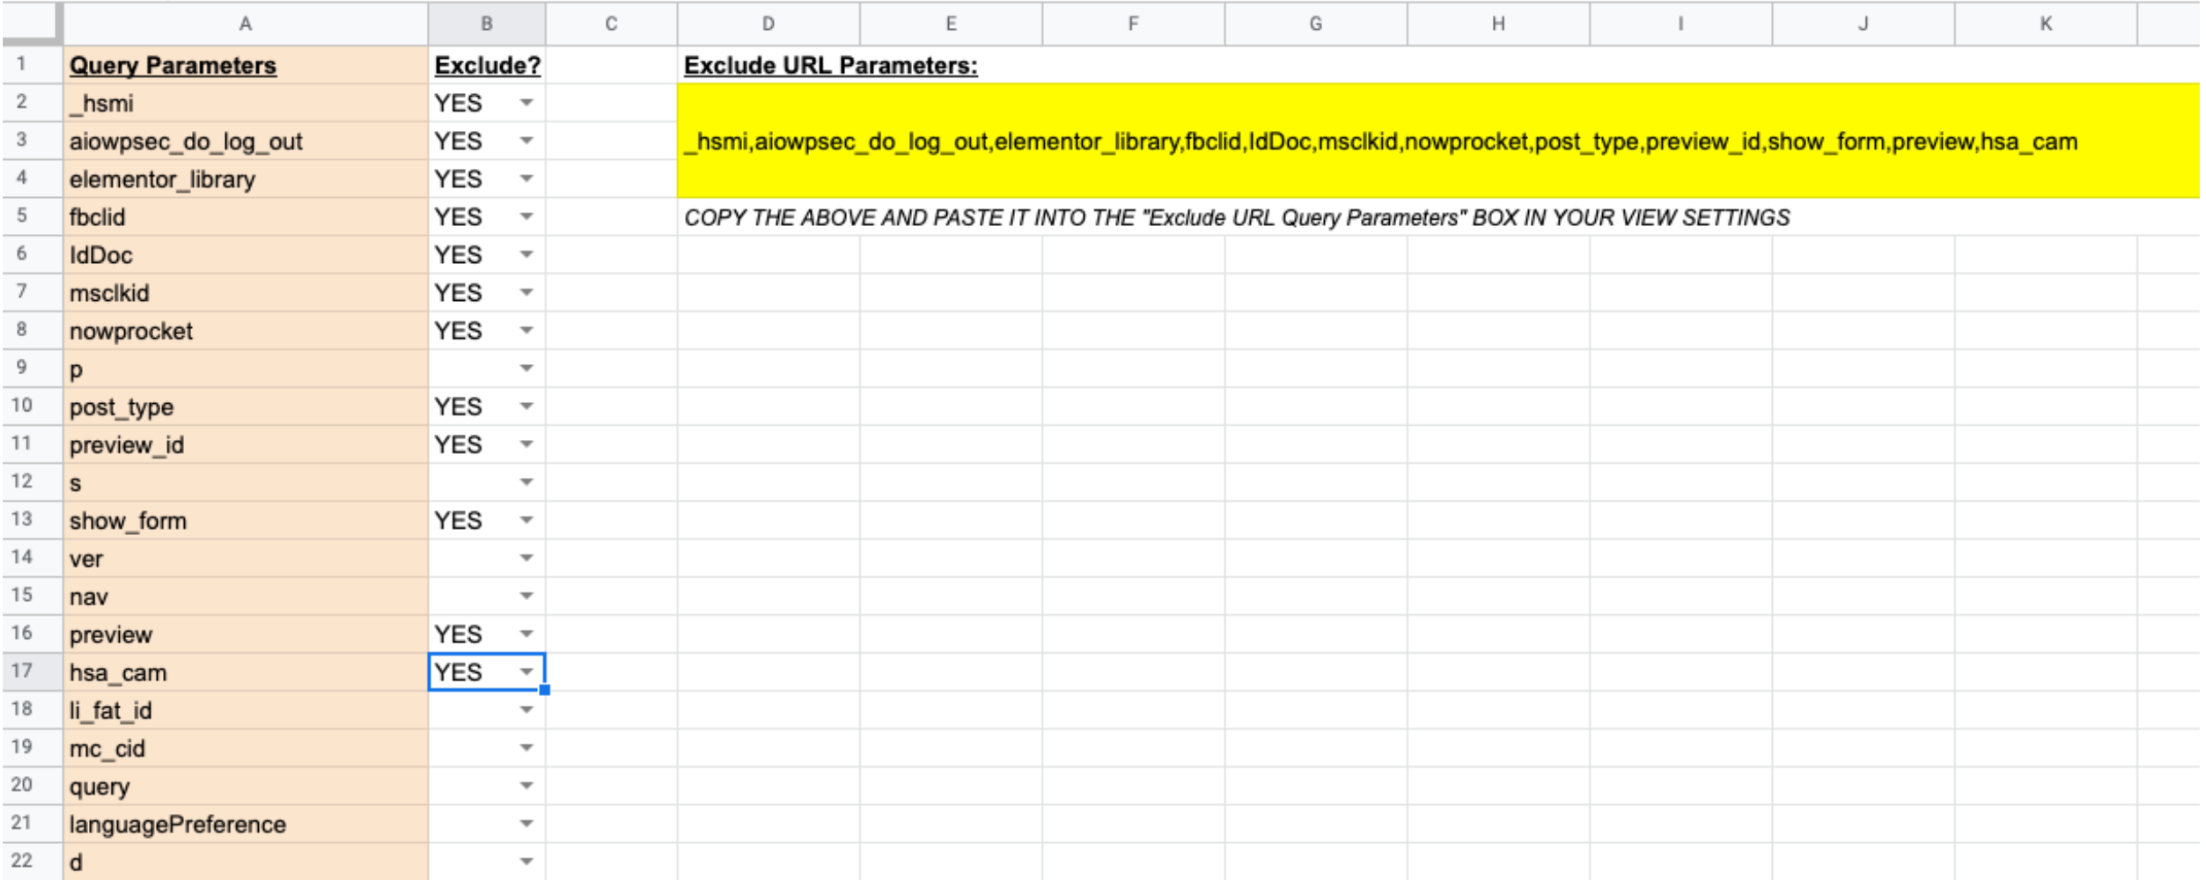Select the preview_id cell
2206x880 pixels.
[x=246, y=445]
